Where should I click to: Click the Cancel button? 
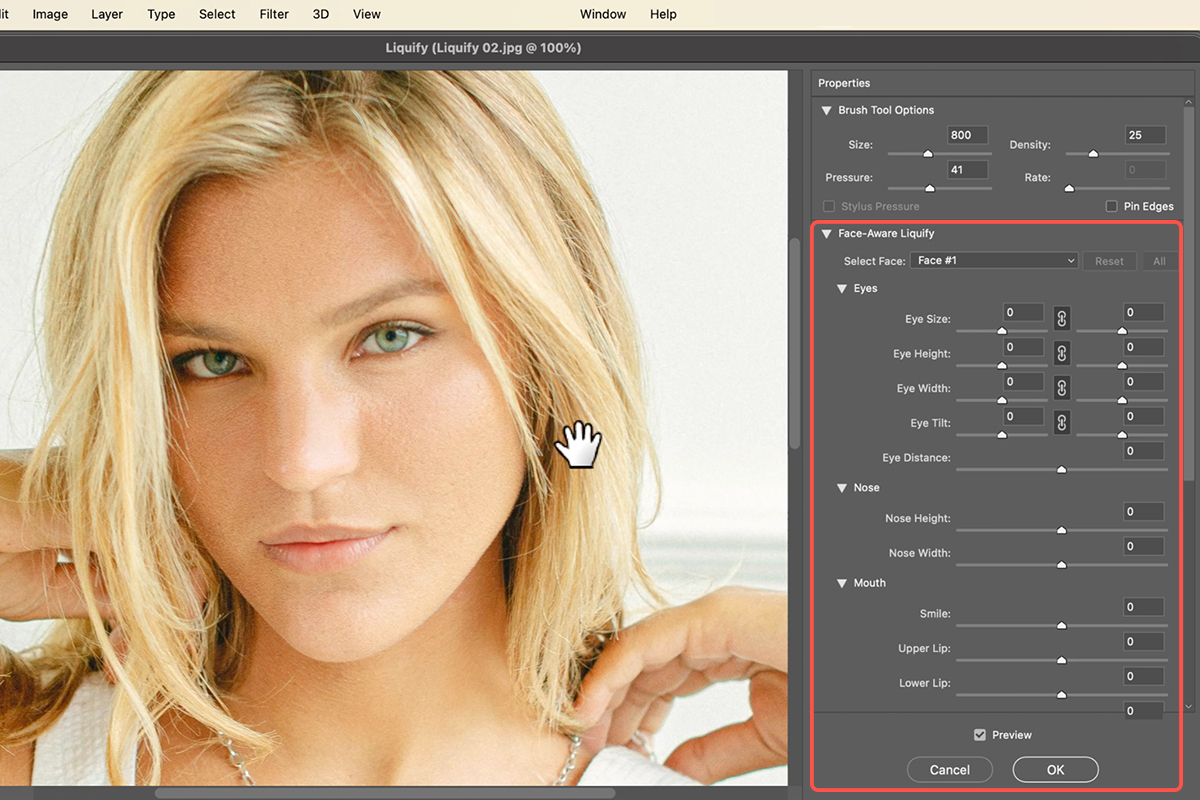click(x=949, y=769)
